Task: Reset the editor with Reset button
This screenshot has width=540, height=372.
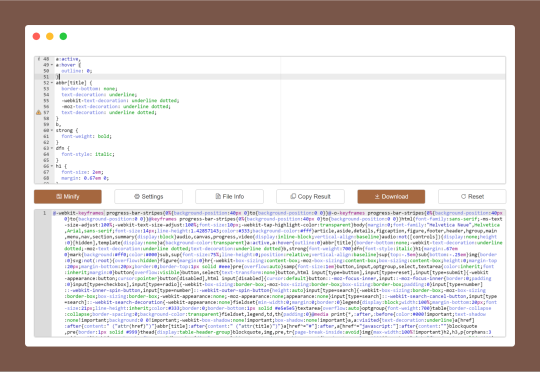Action: click(472, 197)
